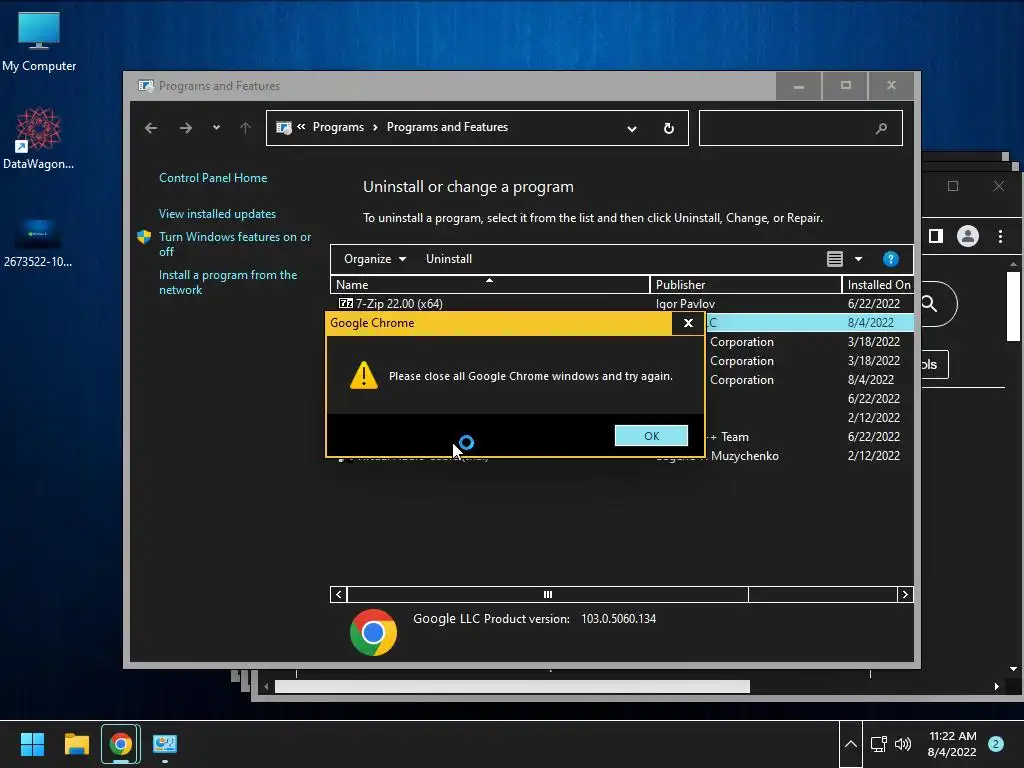This screenshot has width=1024, height=768.
Task: Open notification badge showing 2
Action: pos(996,744)
